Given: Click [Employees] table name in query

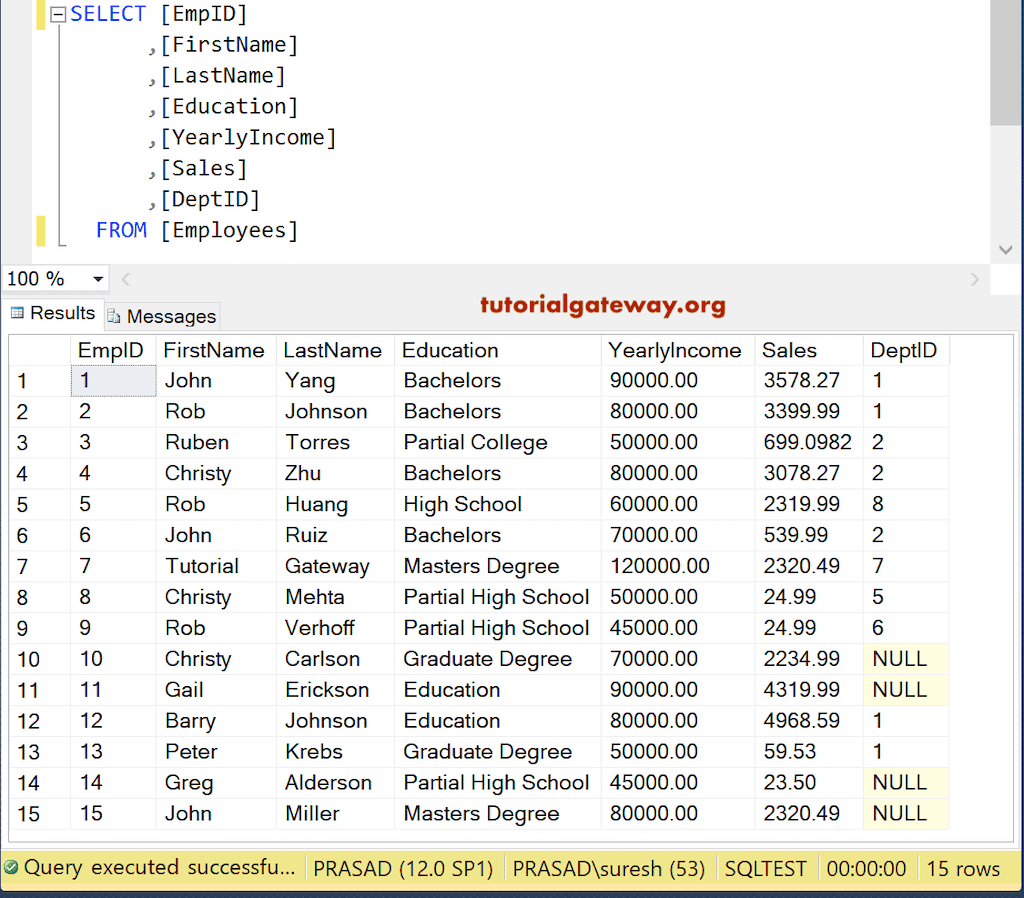Looking at the screenshot, I should pos(229,231).
